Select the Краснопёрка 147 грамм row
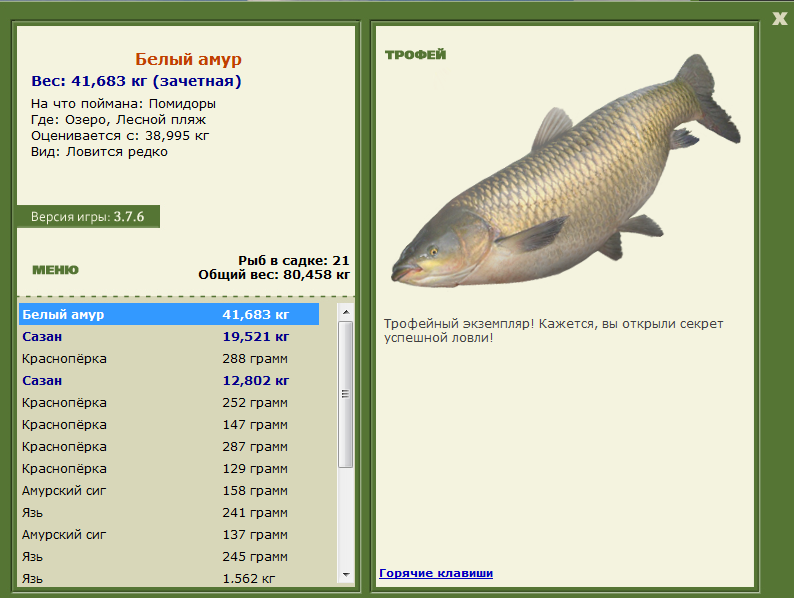Viewport: 794px width, 598px height. [169, 425]
